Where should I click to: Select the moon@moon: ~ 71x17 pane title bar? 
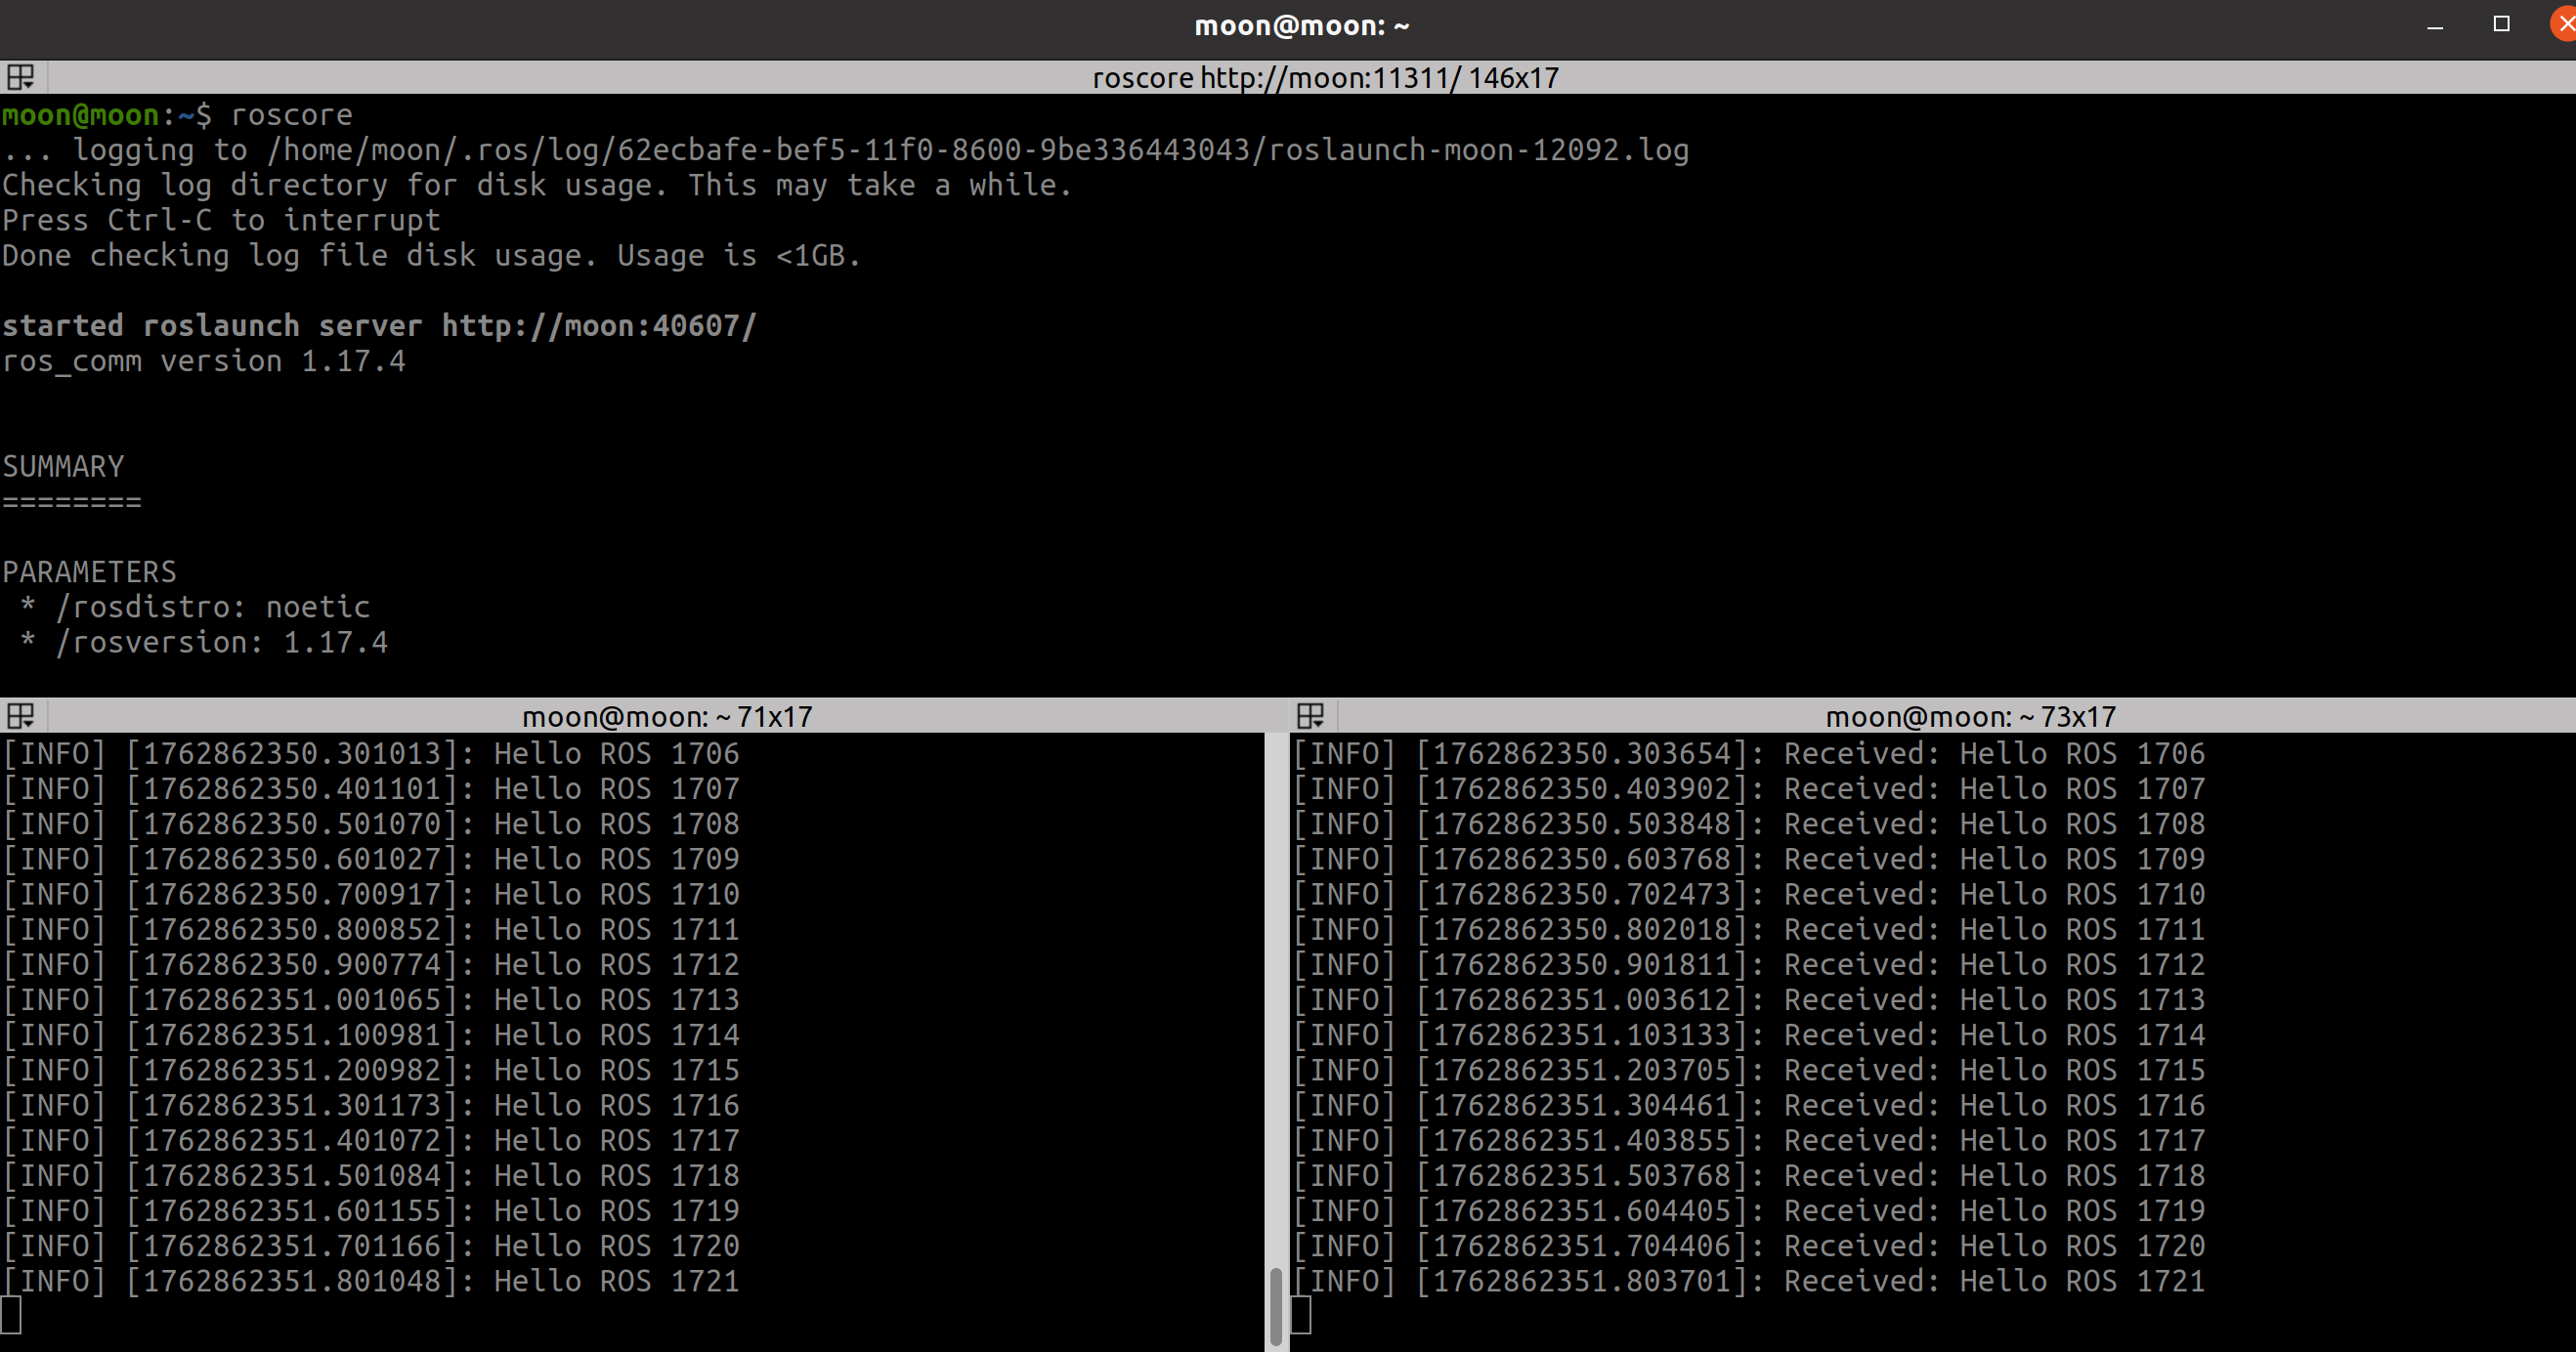[666, 717]
